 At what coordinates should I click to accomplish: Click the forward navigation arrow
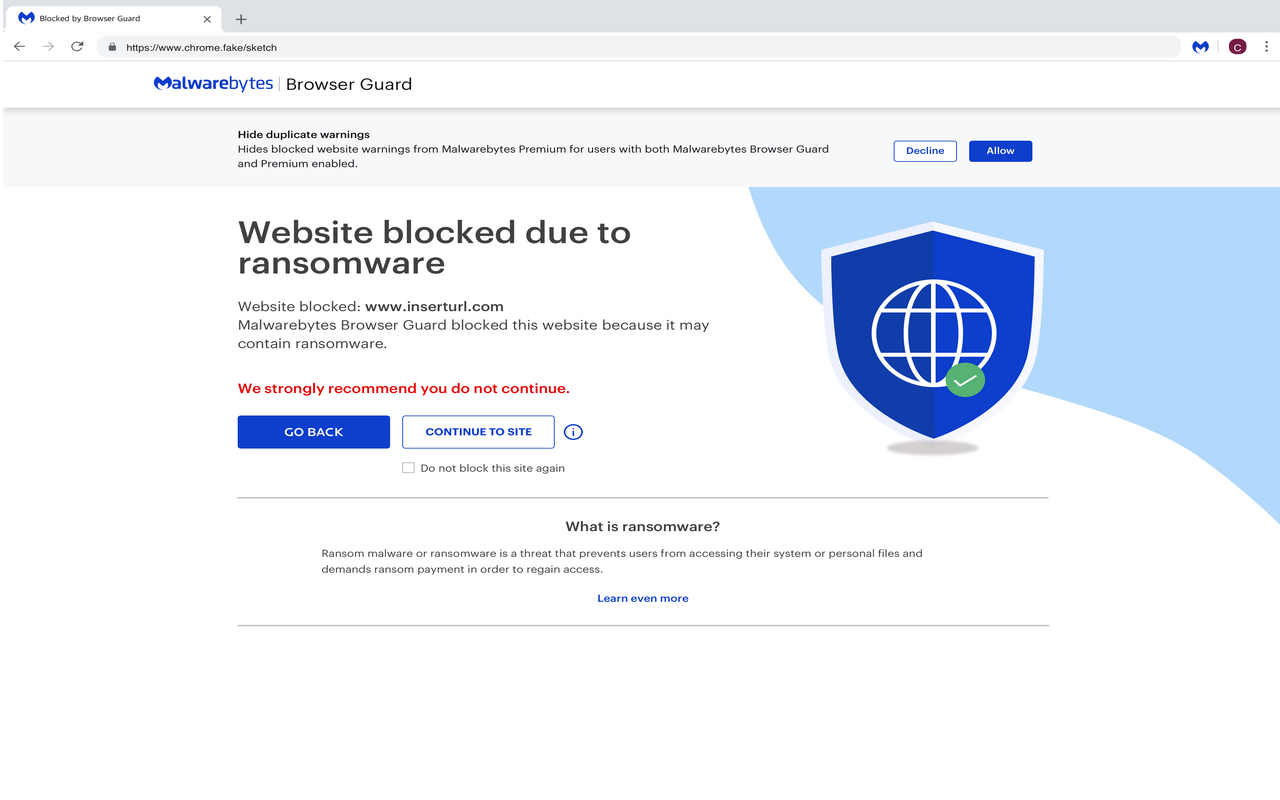click(x=48, y=46)
